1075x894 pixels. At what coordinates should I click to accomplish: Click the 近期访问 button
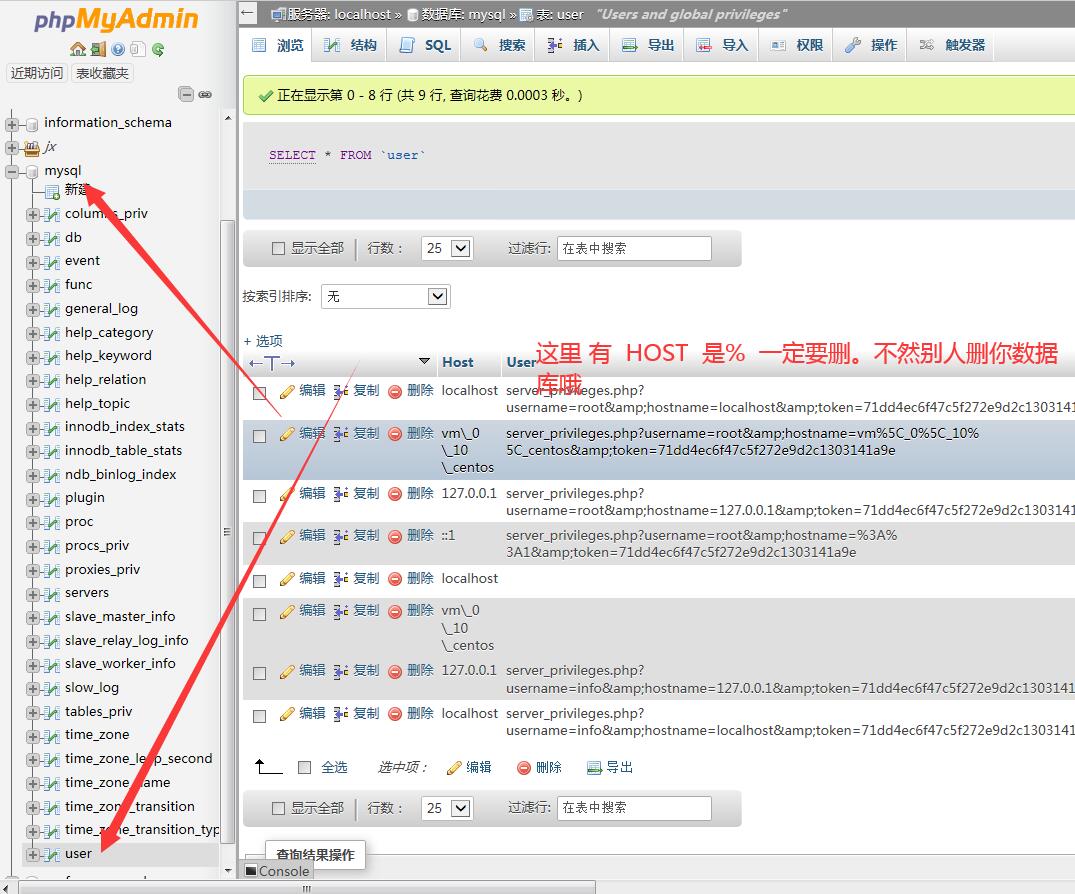[x=37, y=73]
